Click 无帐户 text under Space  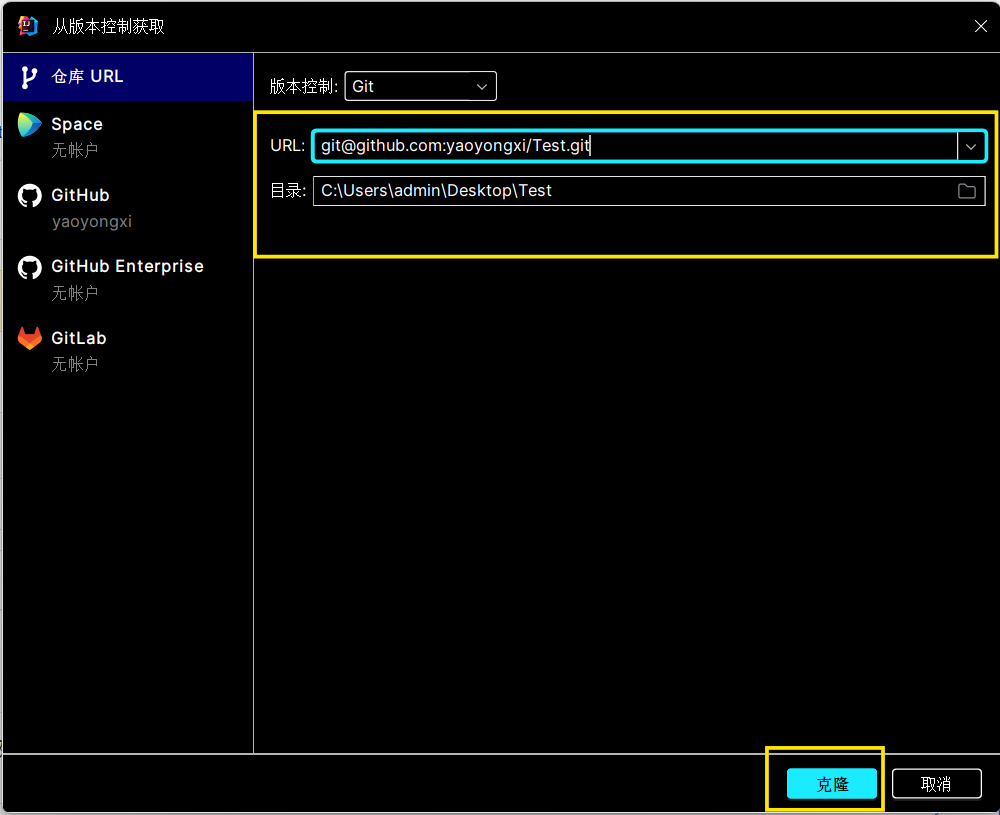(75, 151)
